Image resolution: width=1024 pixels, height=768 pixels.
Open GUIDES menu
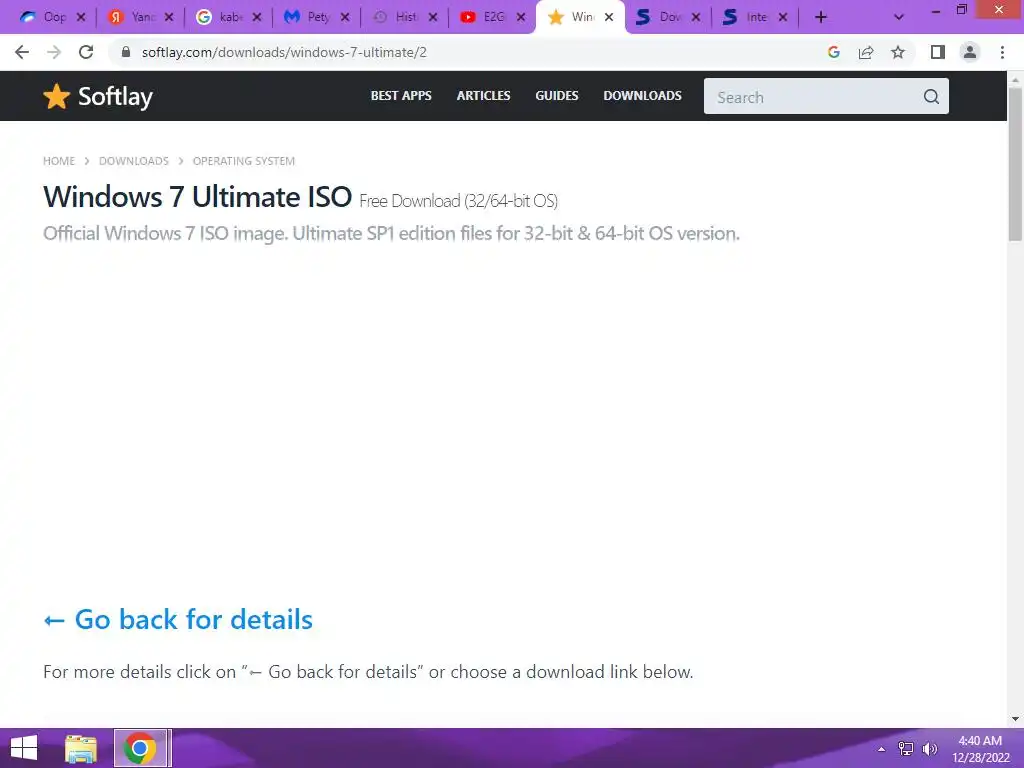point(557,95)
